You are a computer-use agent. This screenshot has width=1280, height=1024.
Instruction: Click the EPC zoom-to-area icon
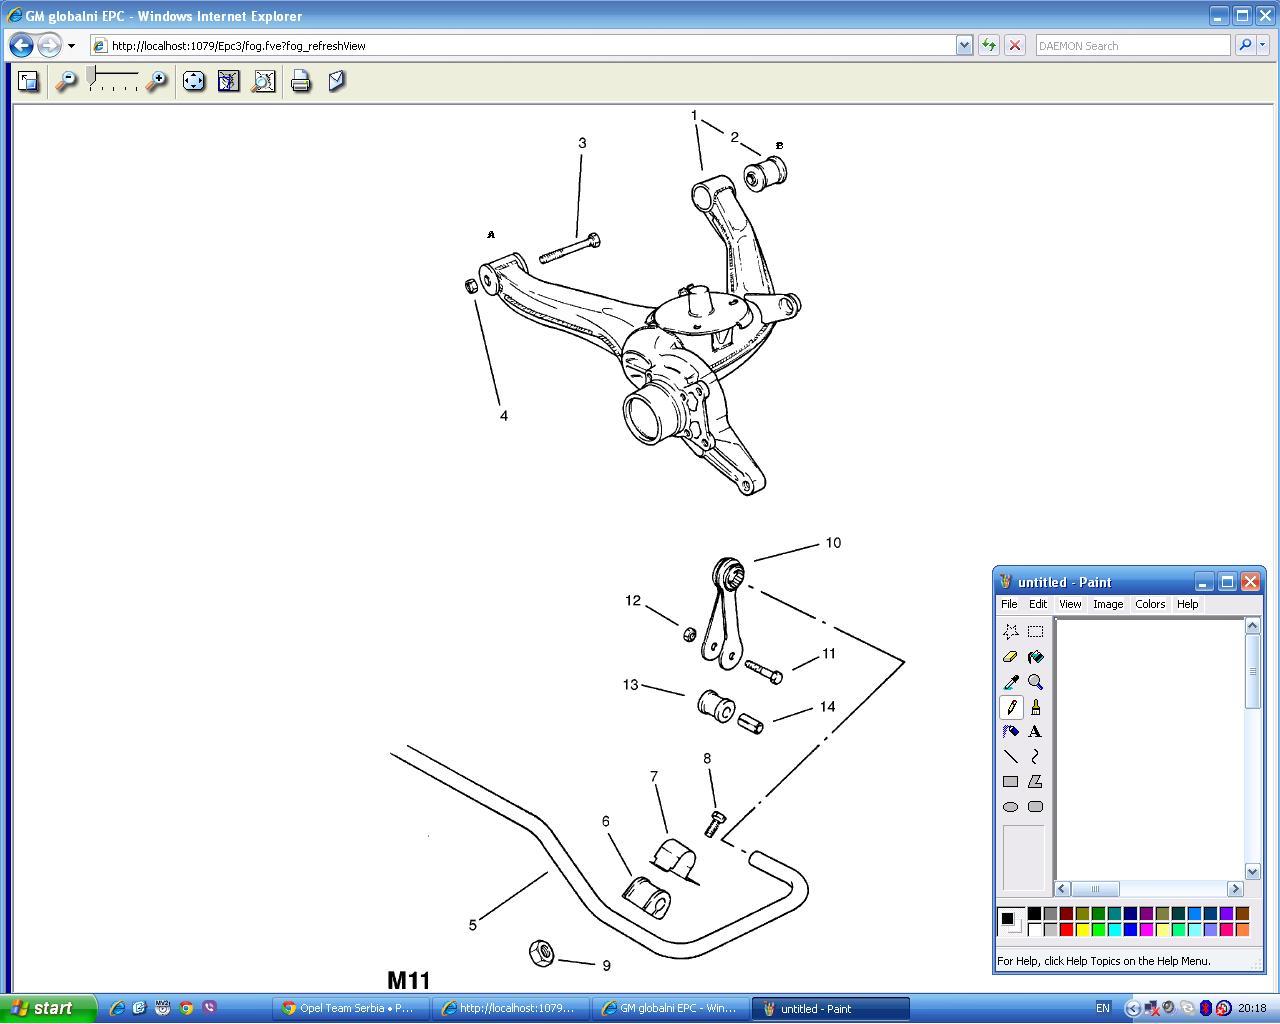click(264, 82)
